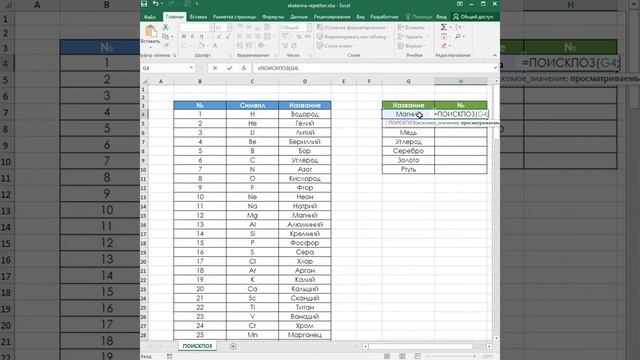Toggle italic formatting with the К button

click(192, 36)
